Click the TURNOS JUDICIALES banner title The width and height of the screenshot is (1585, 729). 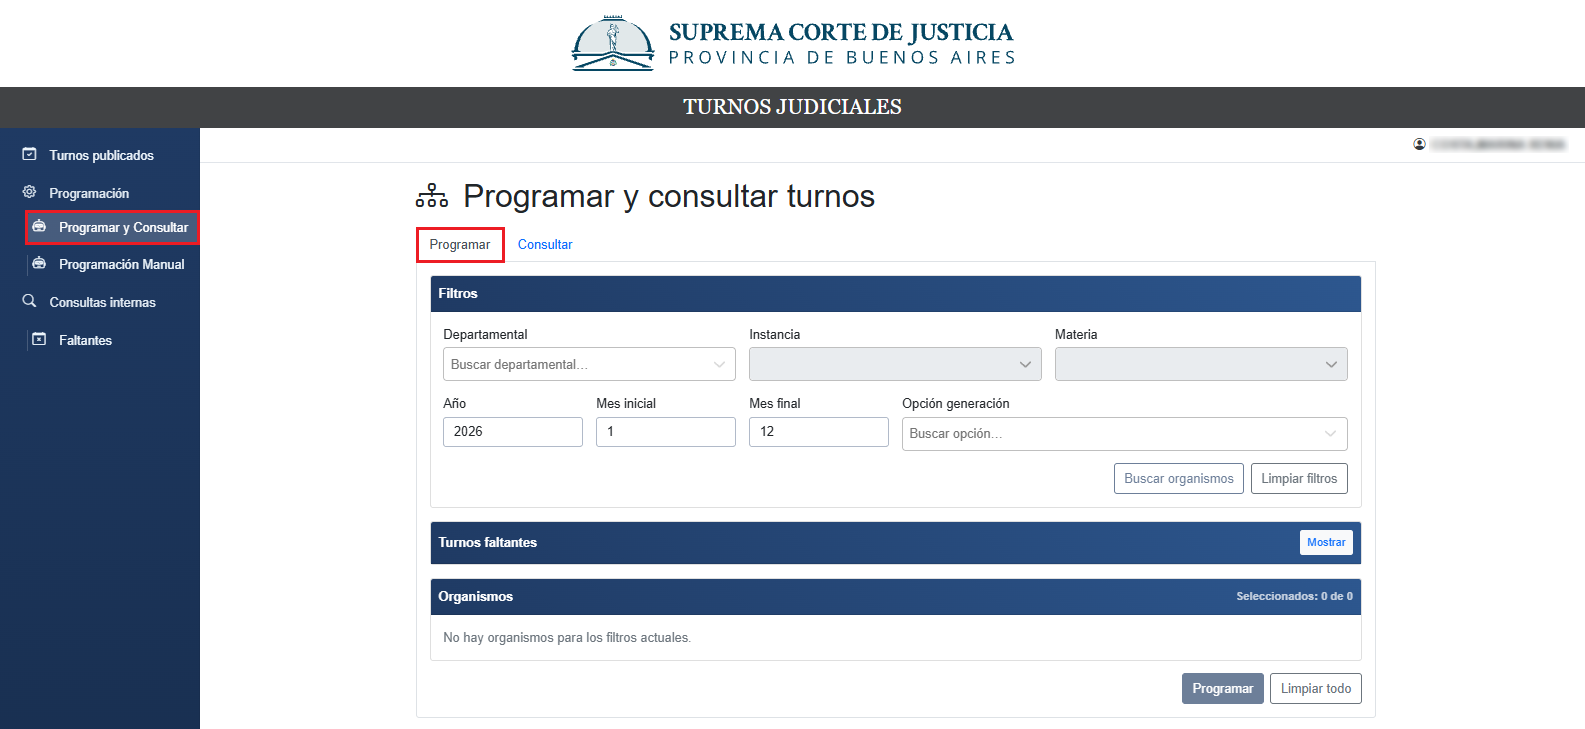pyautogui.click(x=792, y=107)
